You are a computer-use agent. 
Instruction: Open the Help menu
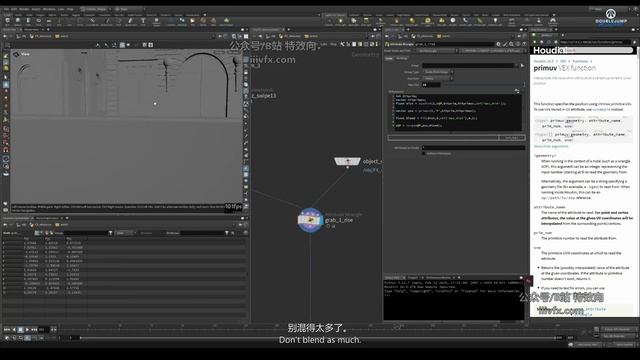click(70, 9)
